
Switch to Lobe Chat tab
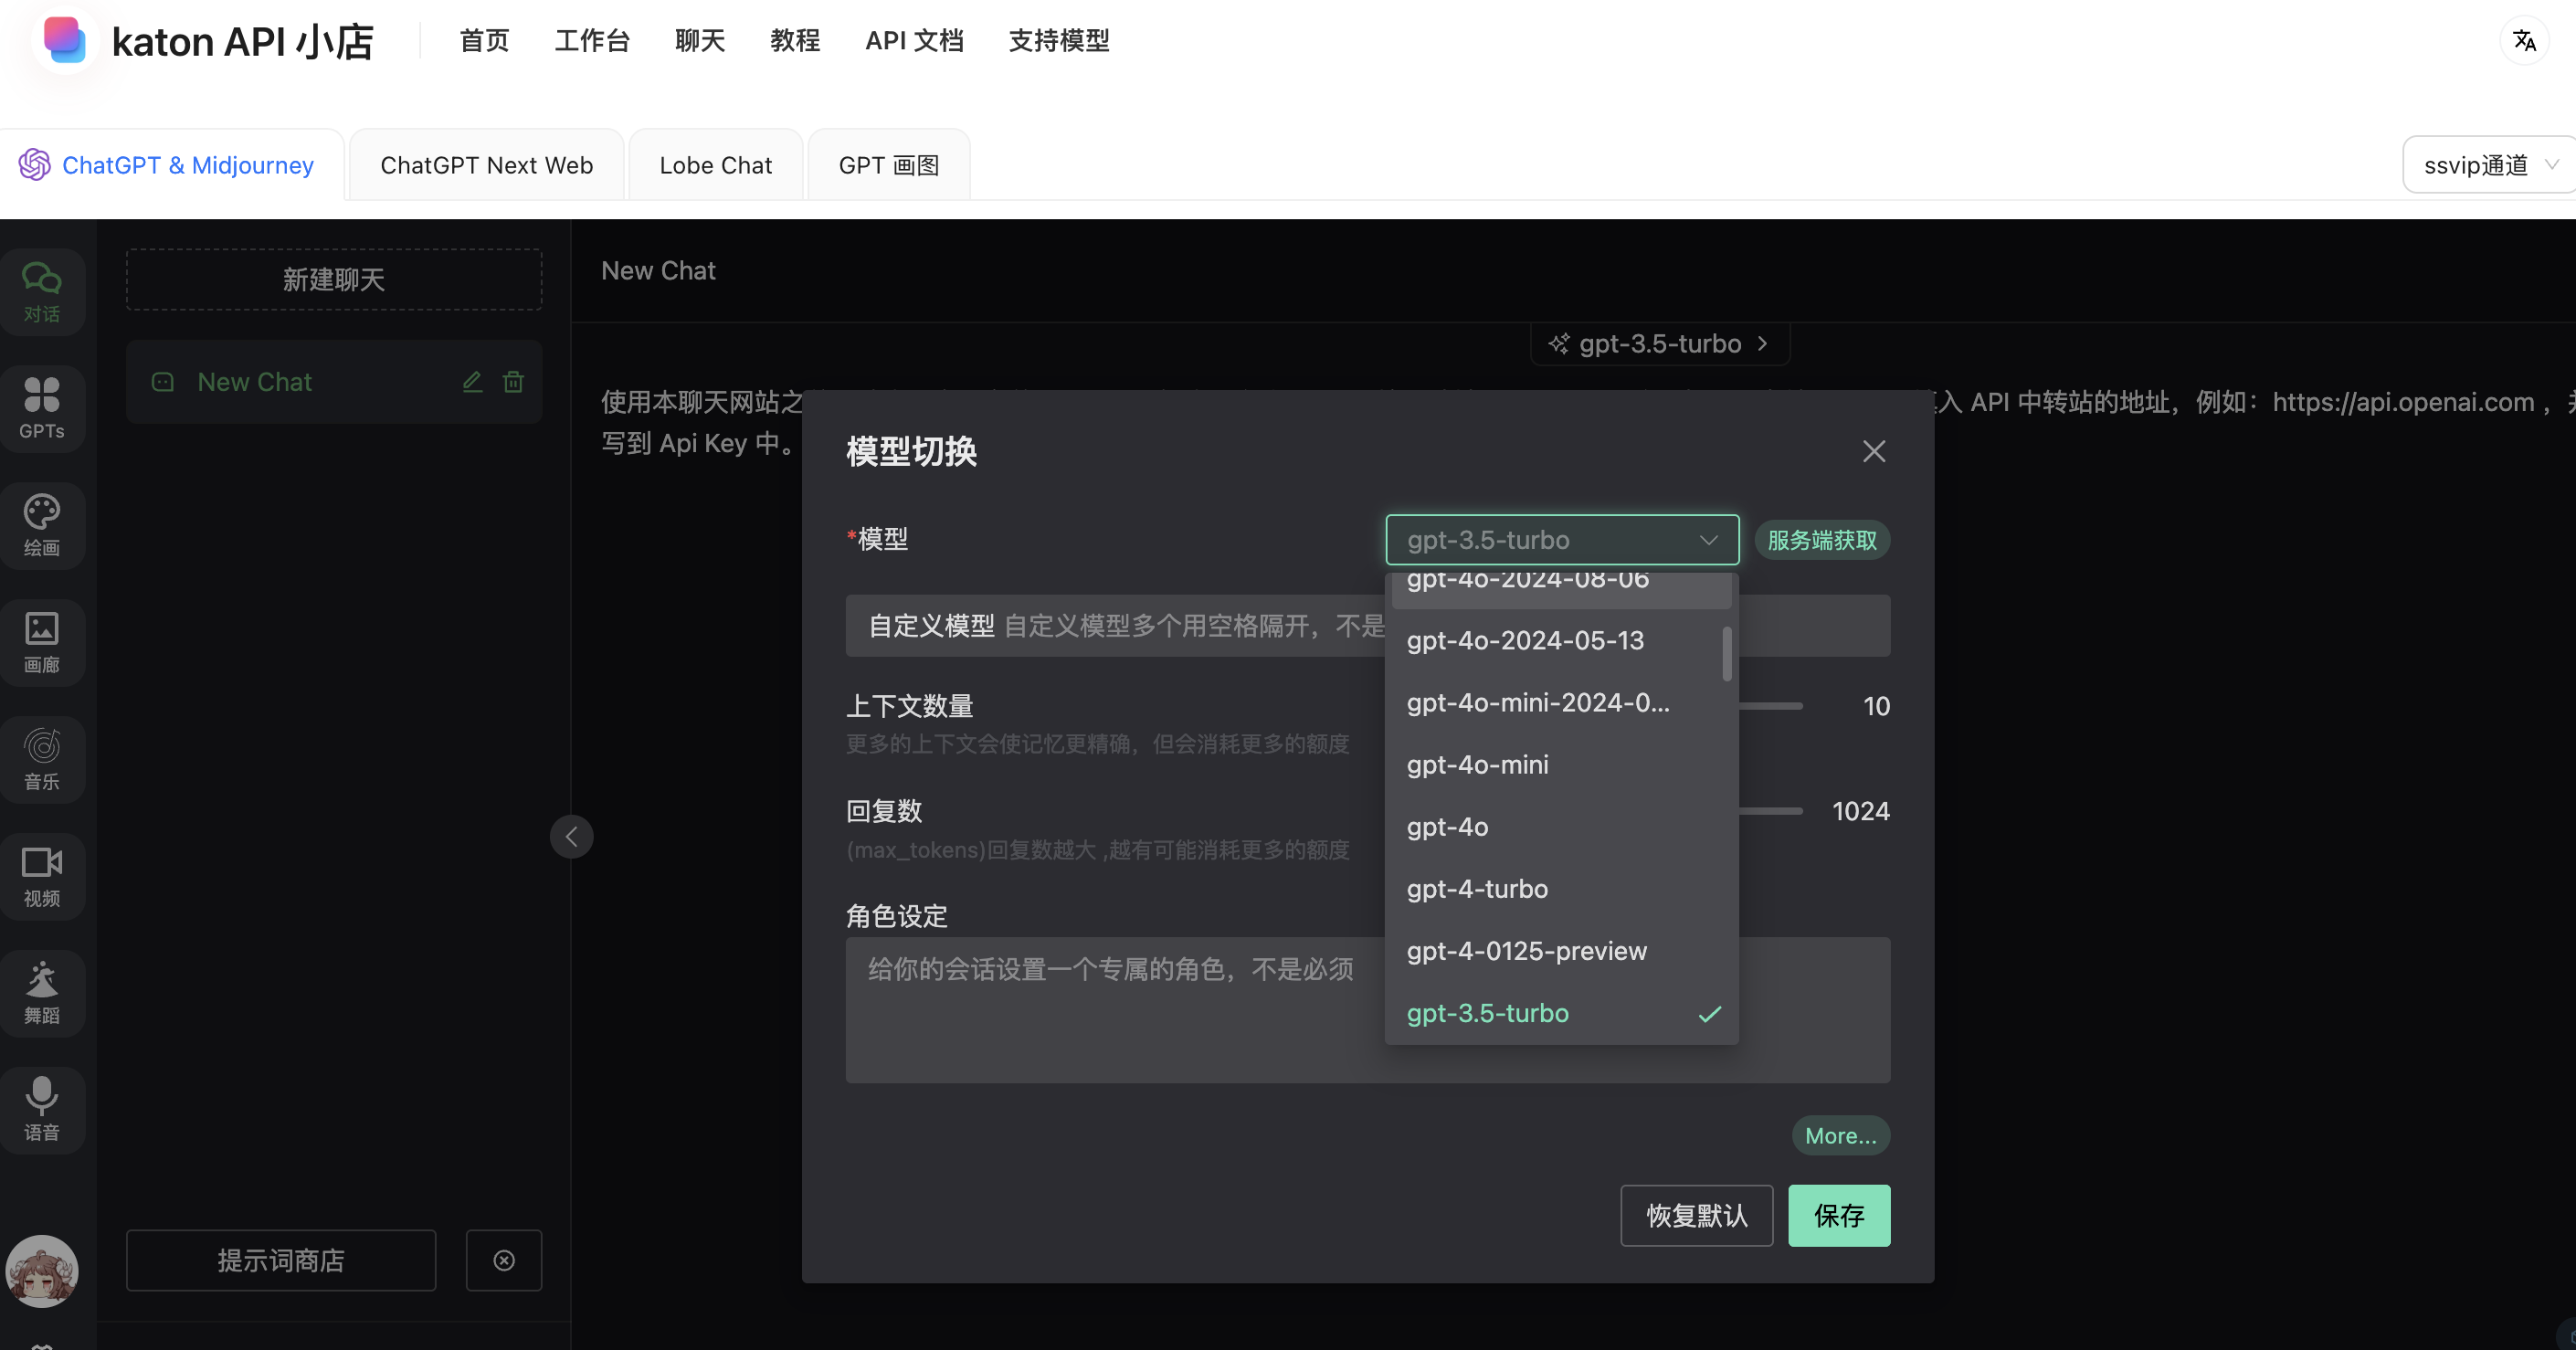click(x=715, y=164)
